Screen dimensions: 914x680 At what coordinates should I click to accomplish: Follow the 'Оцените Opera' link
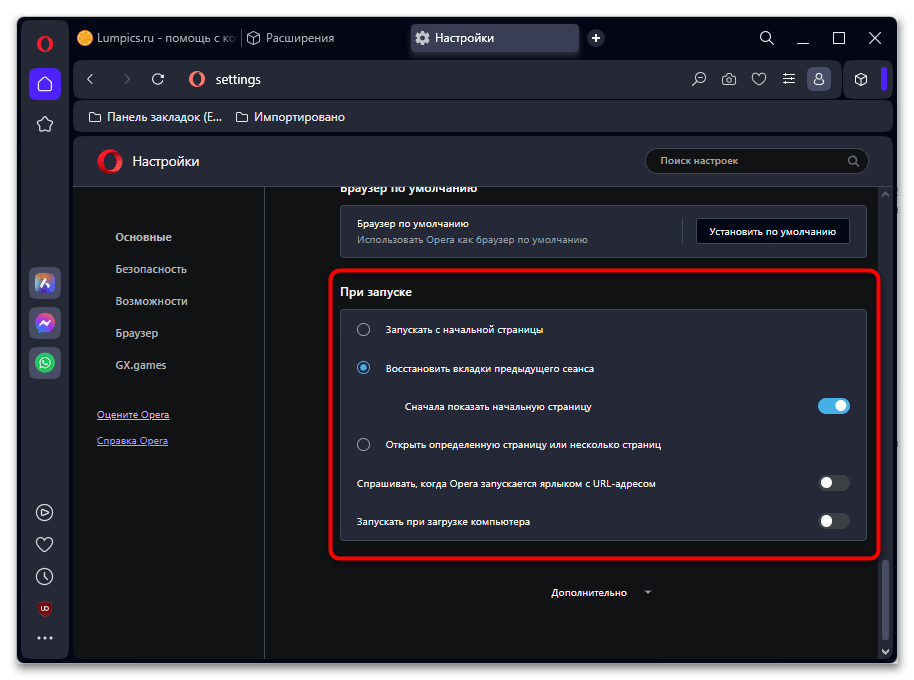(133, 415)
